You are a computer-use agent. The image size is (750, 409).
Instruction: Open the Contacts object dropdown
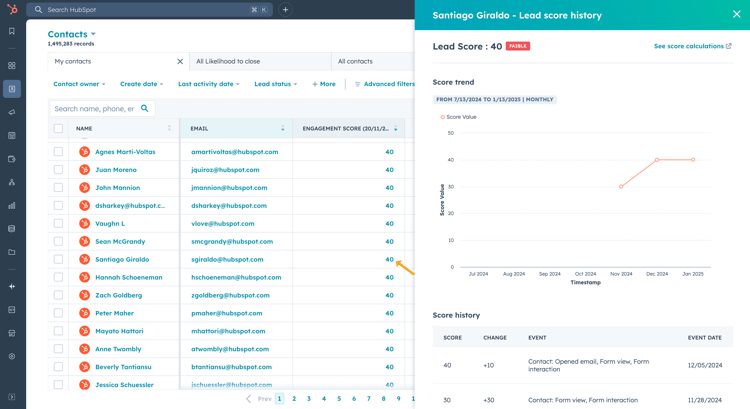(72, 34)
